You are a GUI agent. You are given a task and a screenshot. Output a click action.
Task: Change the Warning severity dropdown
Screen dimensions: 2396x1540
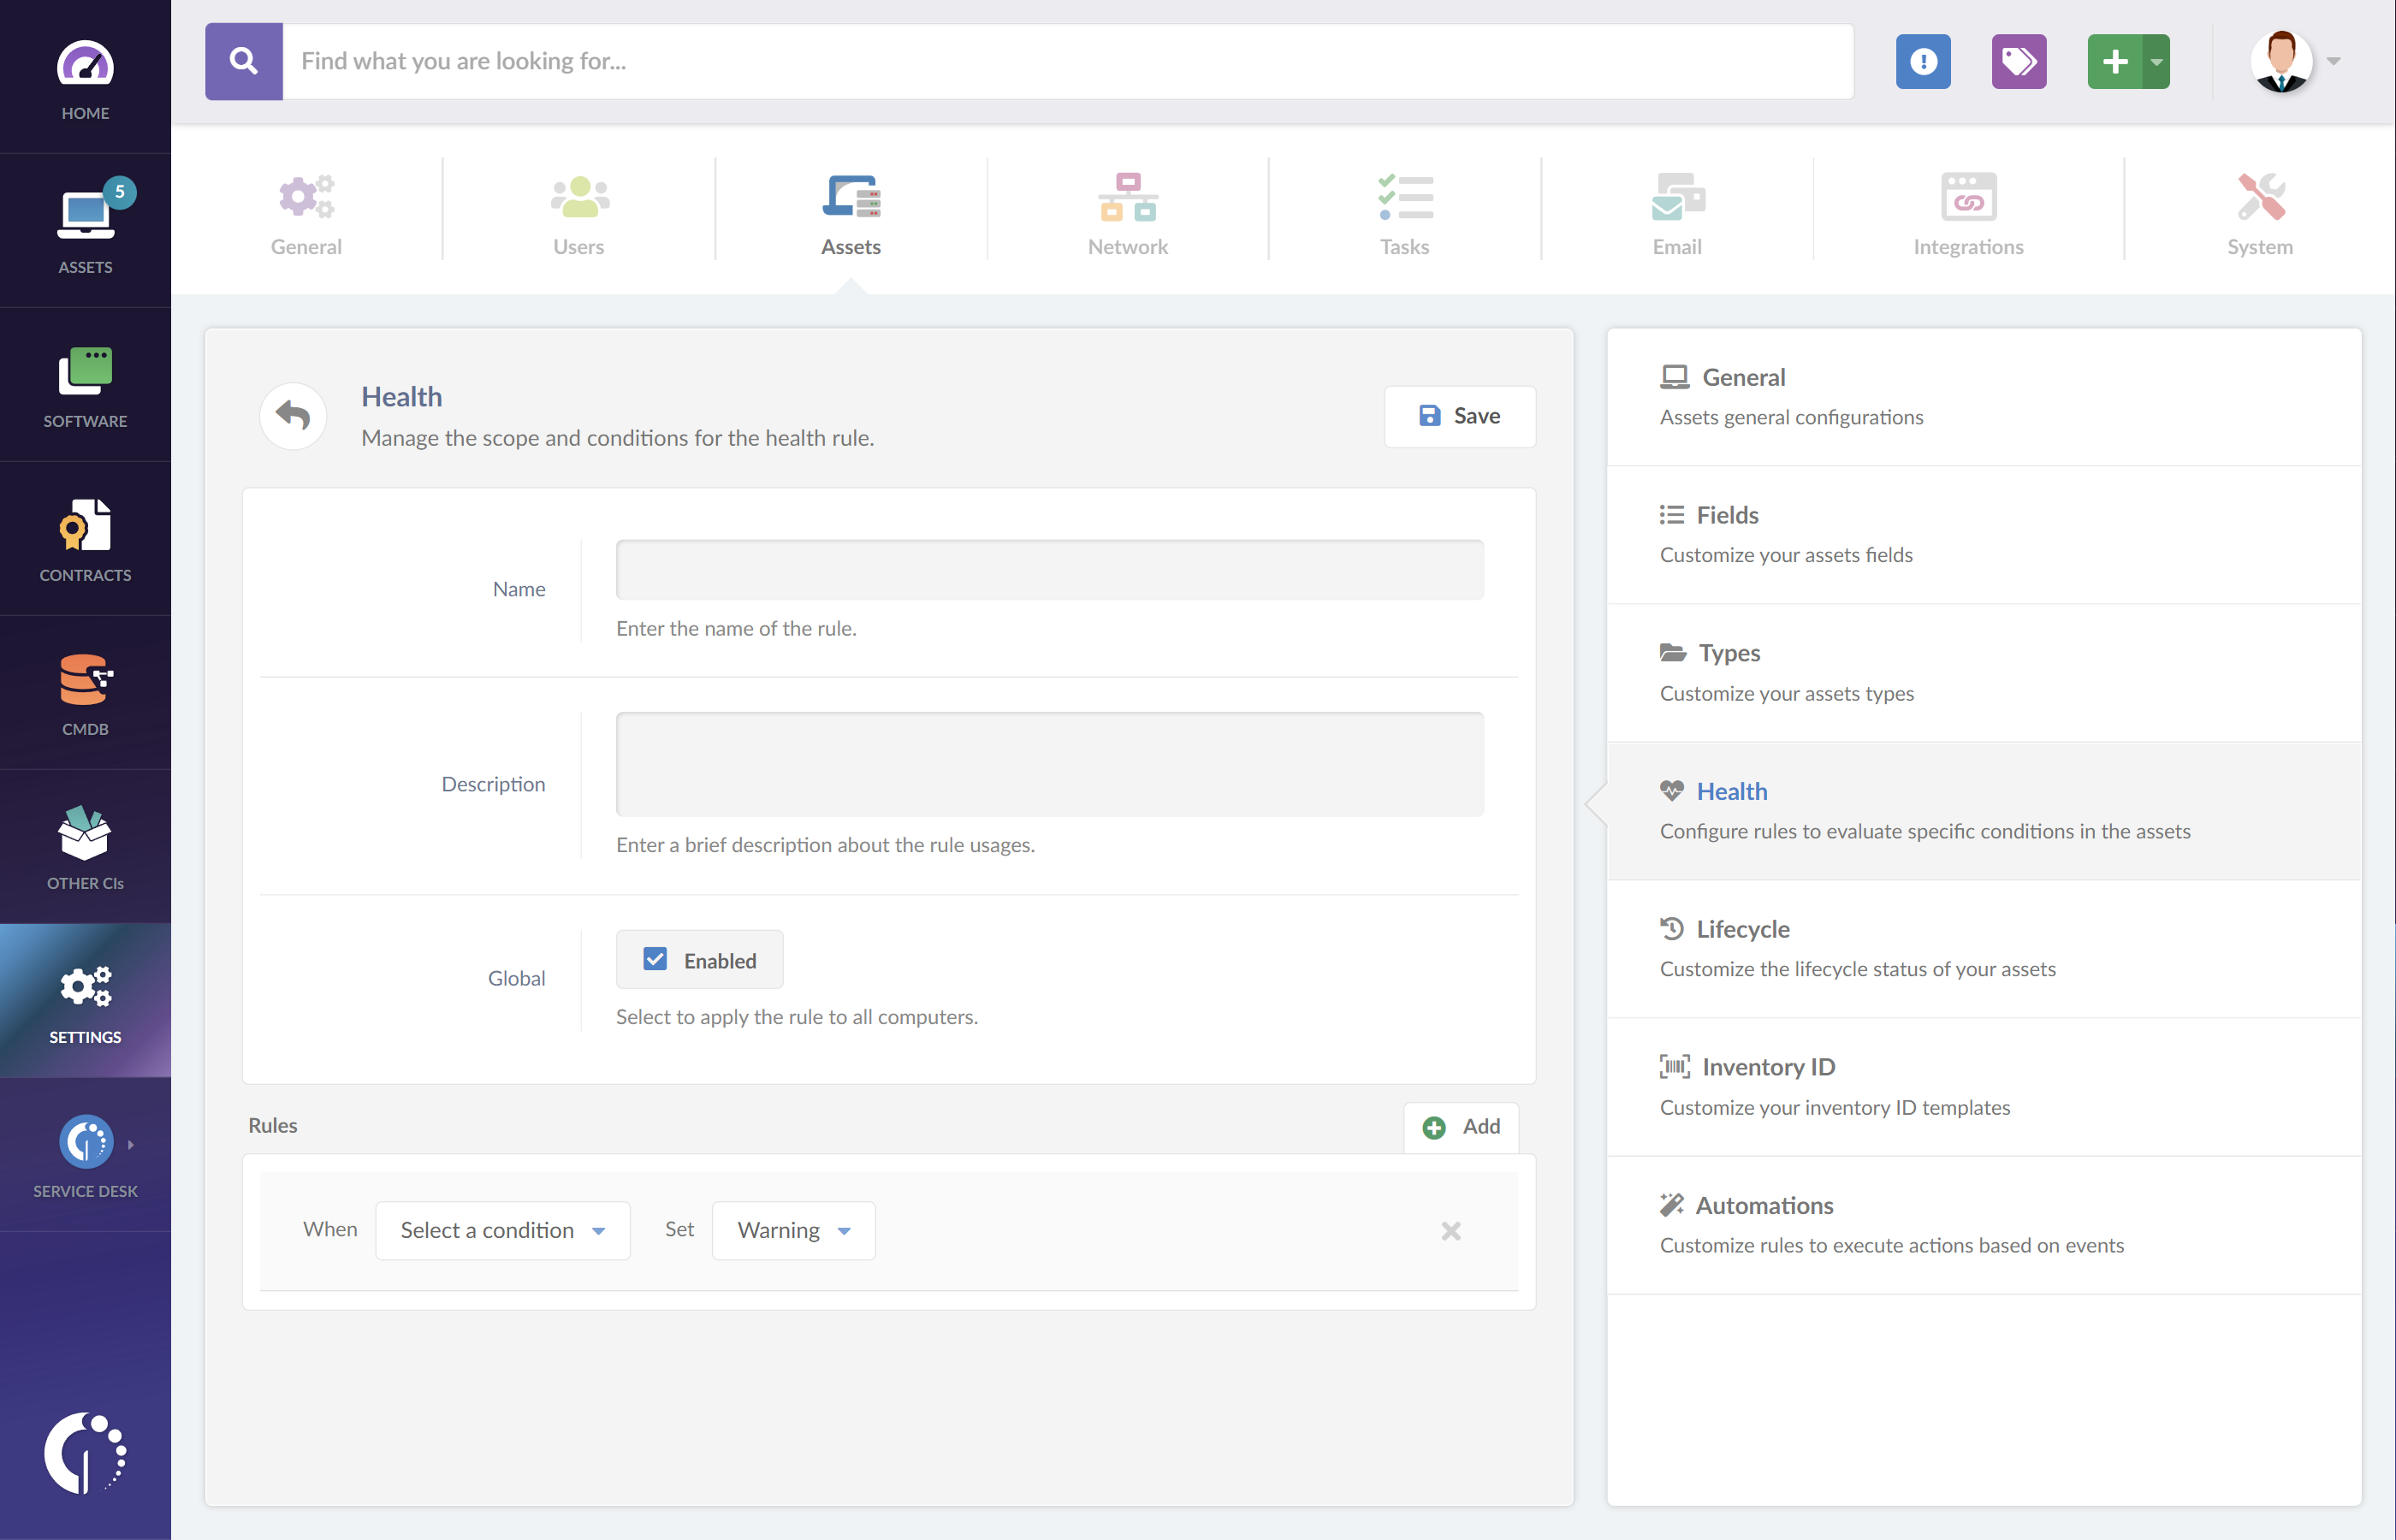[793, 1230]
